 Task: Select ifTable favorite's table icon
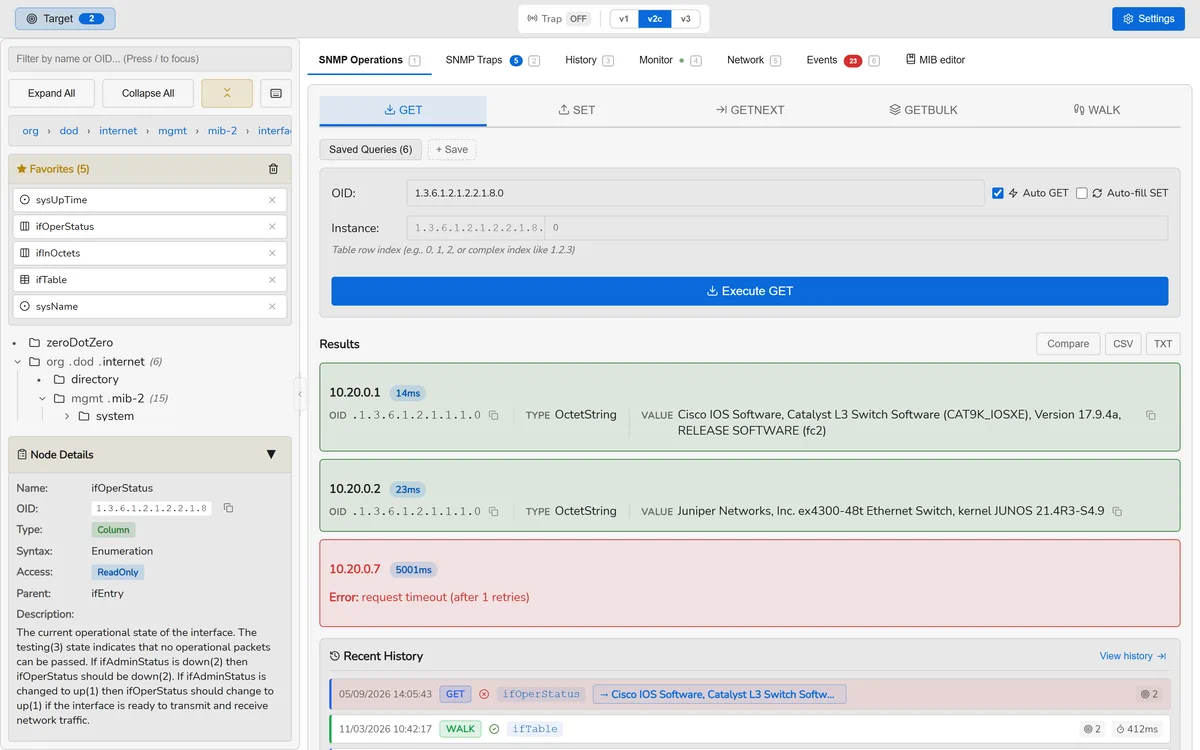25,280
